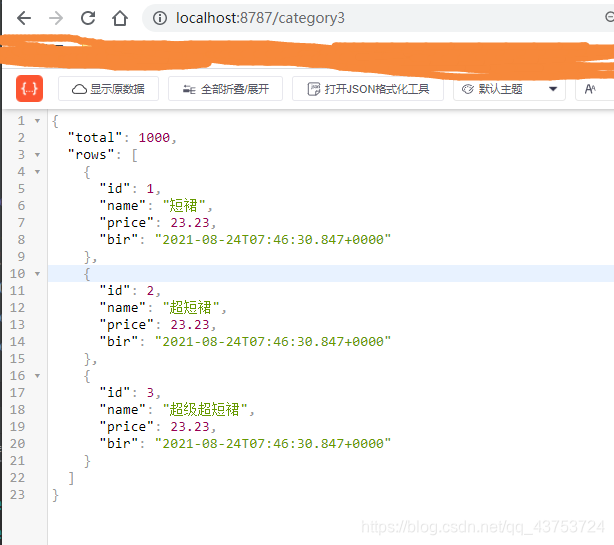Toggle fold/expand all with 全部折叠/展开
614x545 pixels.
(x=226, y=89)
